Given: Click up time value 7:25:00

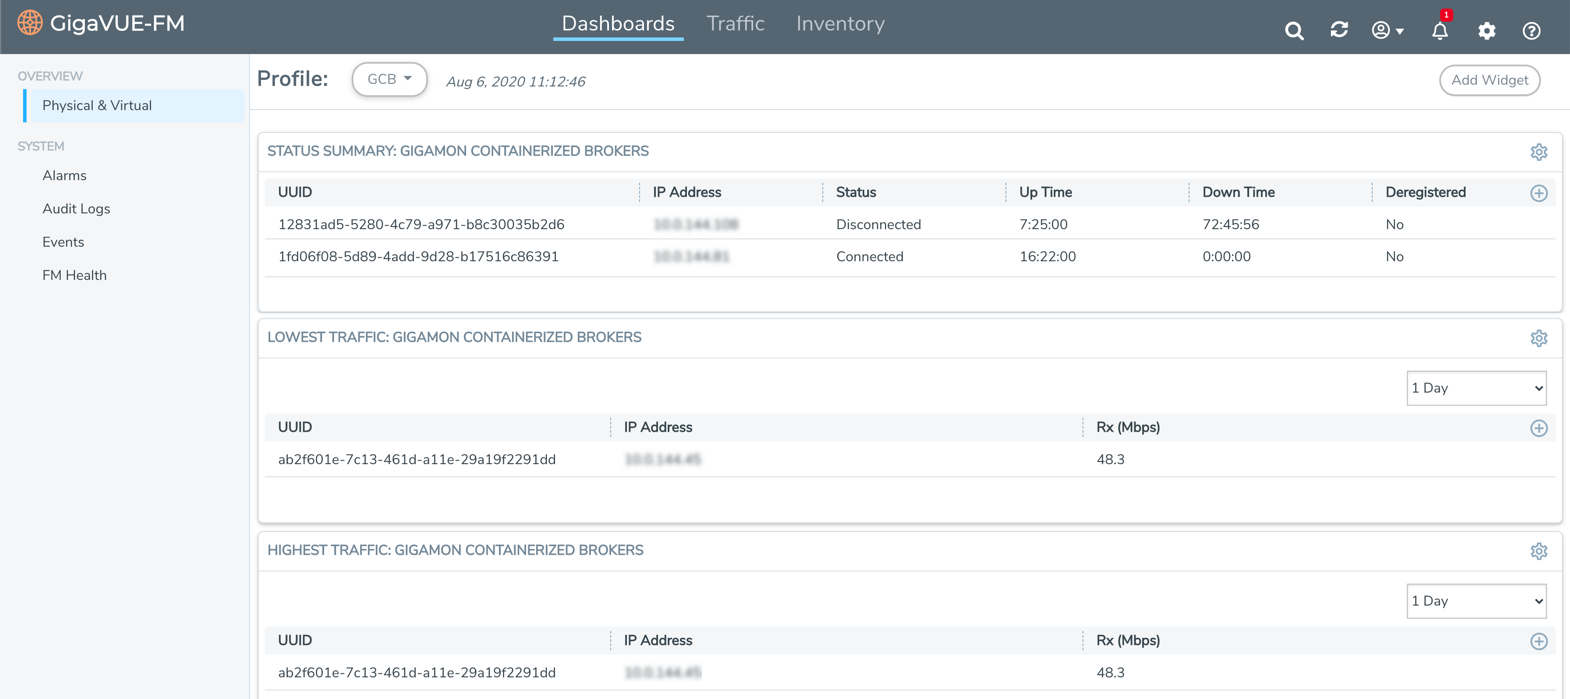Looking at the screenshot, I should point(1043,224).
